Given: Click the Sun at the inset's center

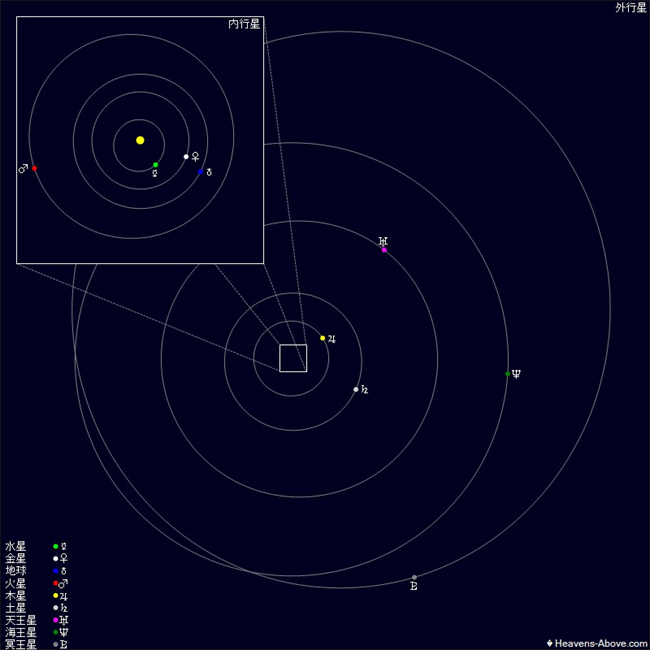Looking at the screenshot, I should tap(140, 140).
